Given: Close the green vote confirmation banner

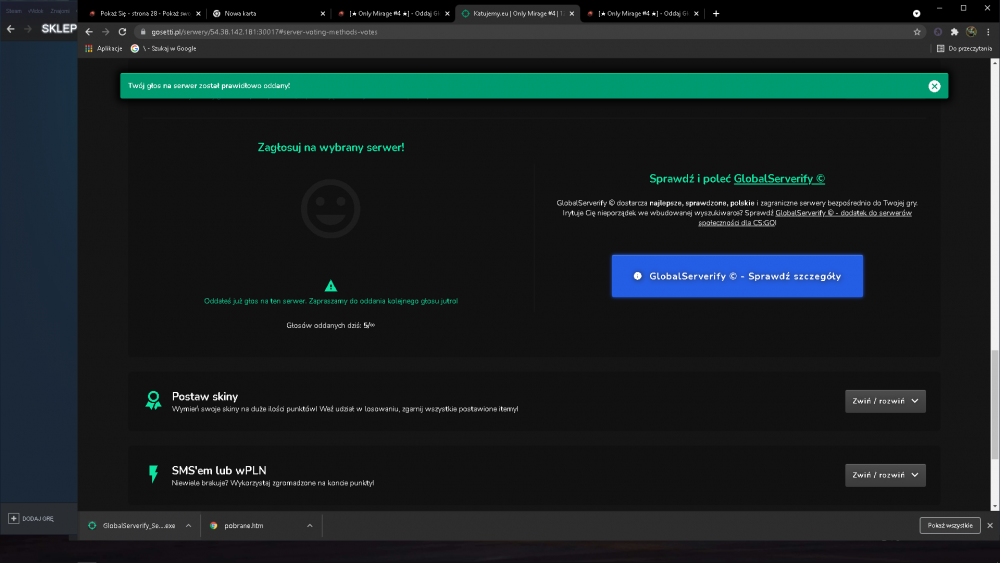Looking at the screenshot, I should [934, 86].
